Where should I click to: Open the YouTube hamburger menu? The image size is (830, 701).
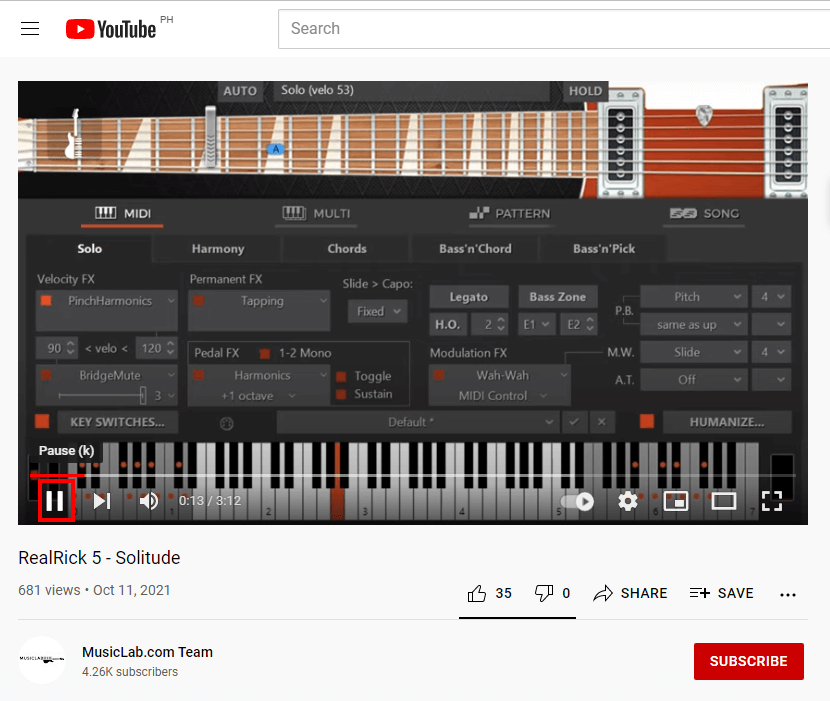30,29
